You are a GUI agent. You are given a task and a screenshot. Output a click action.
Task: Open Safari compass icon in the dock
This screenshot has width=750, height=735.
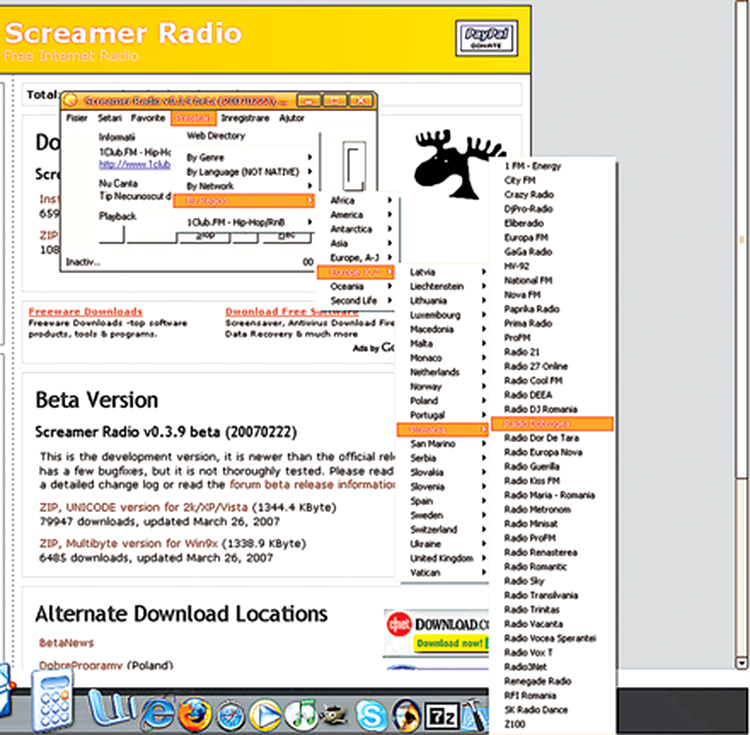coord(231,716)
